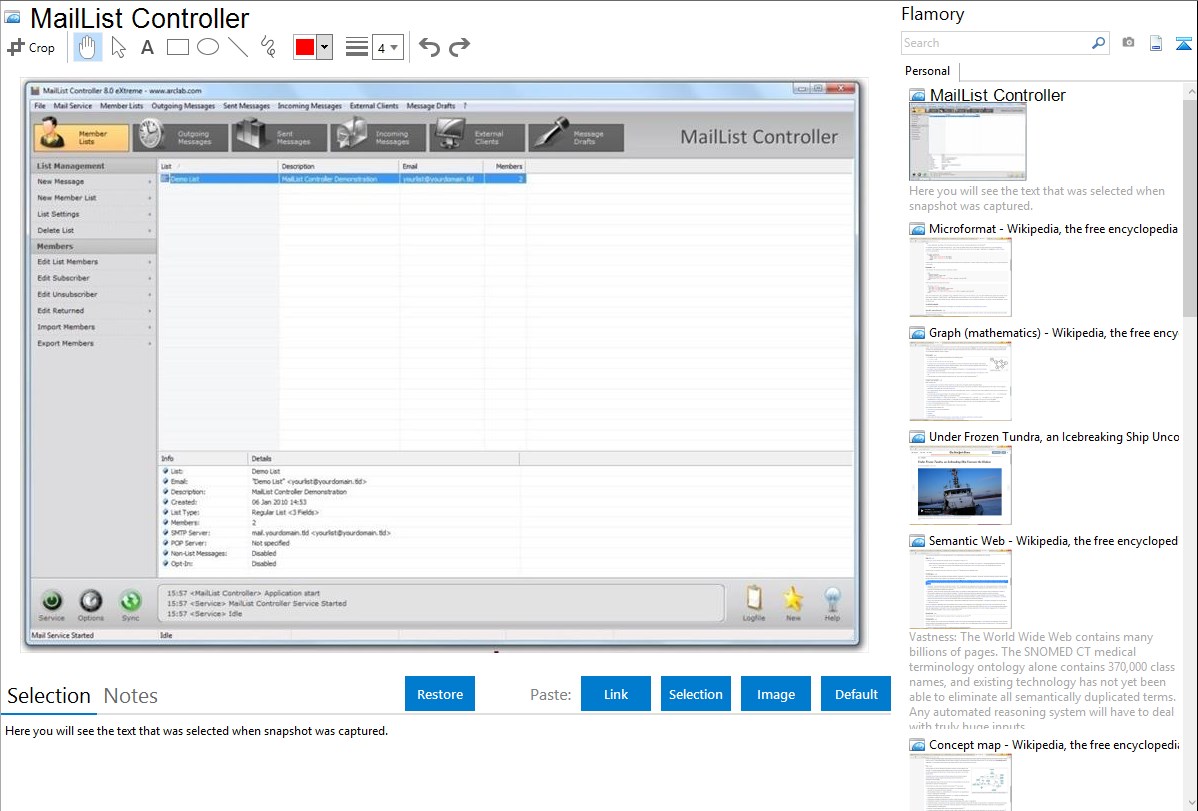This screenshot has width=1198, height=811.
Task: Activate the hand pan tool
Action: pos(87,47)
